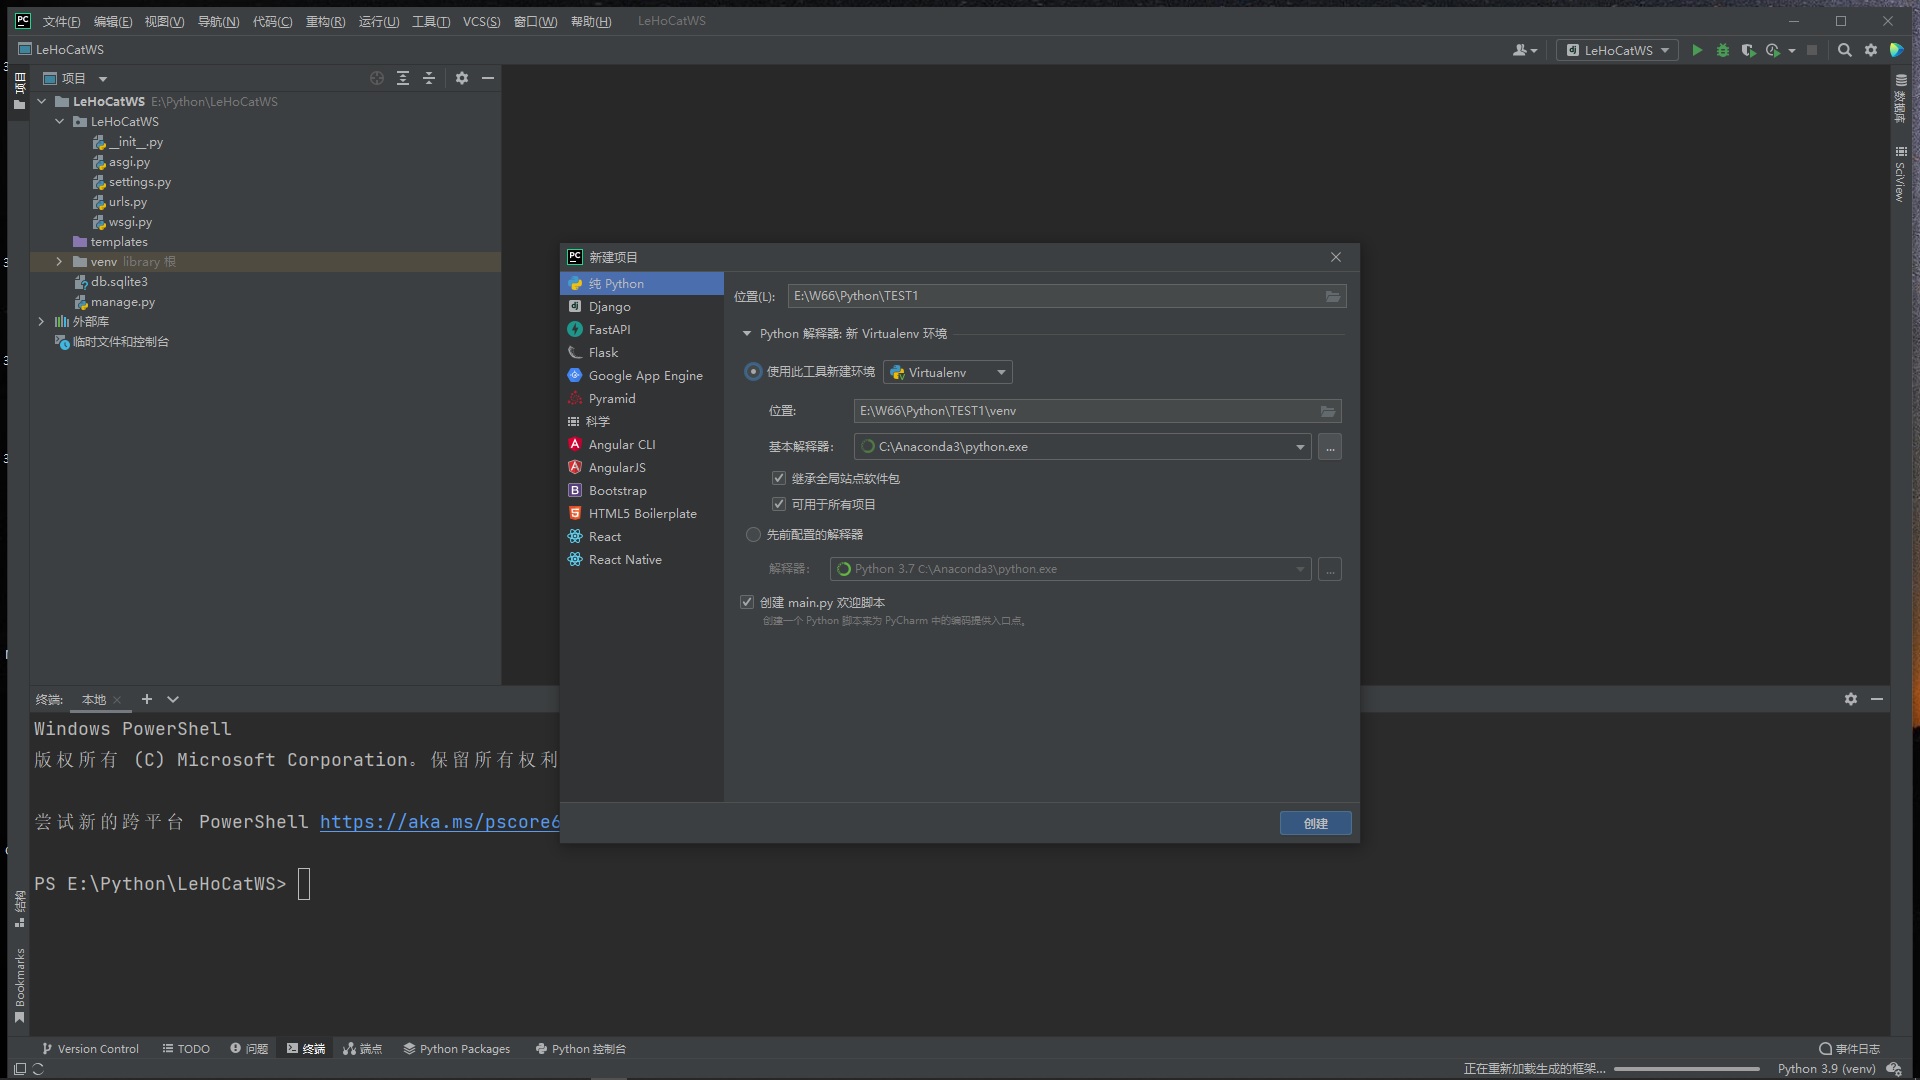Click browse ... button for base interpreter
The image size is (1920, 1080).
(x=1330, y=447)
